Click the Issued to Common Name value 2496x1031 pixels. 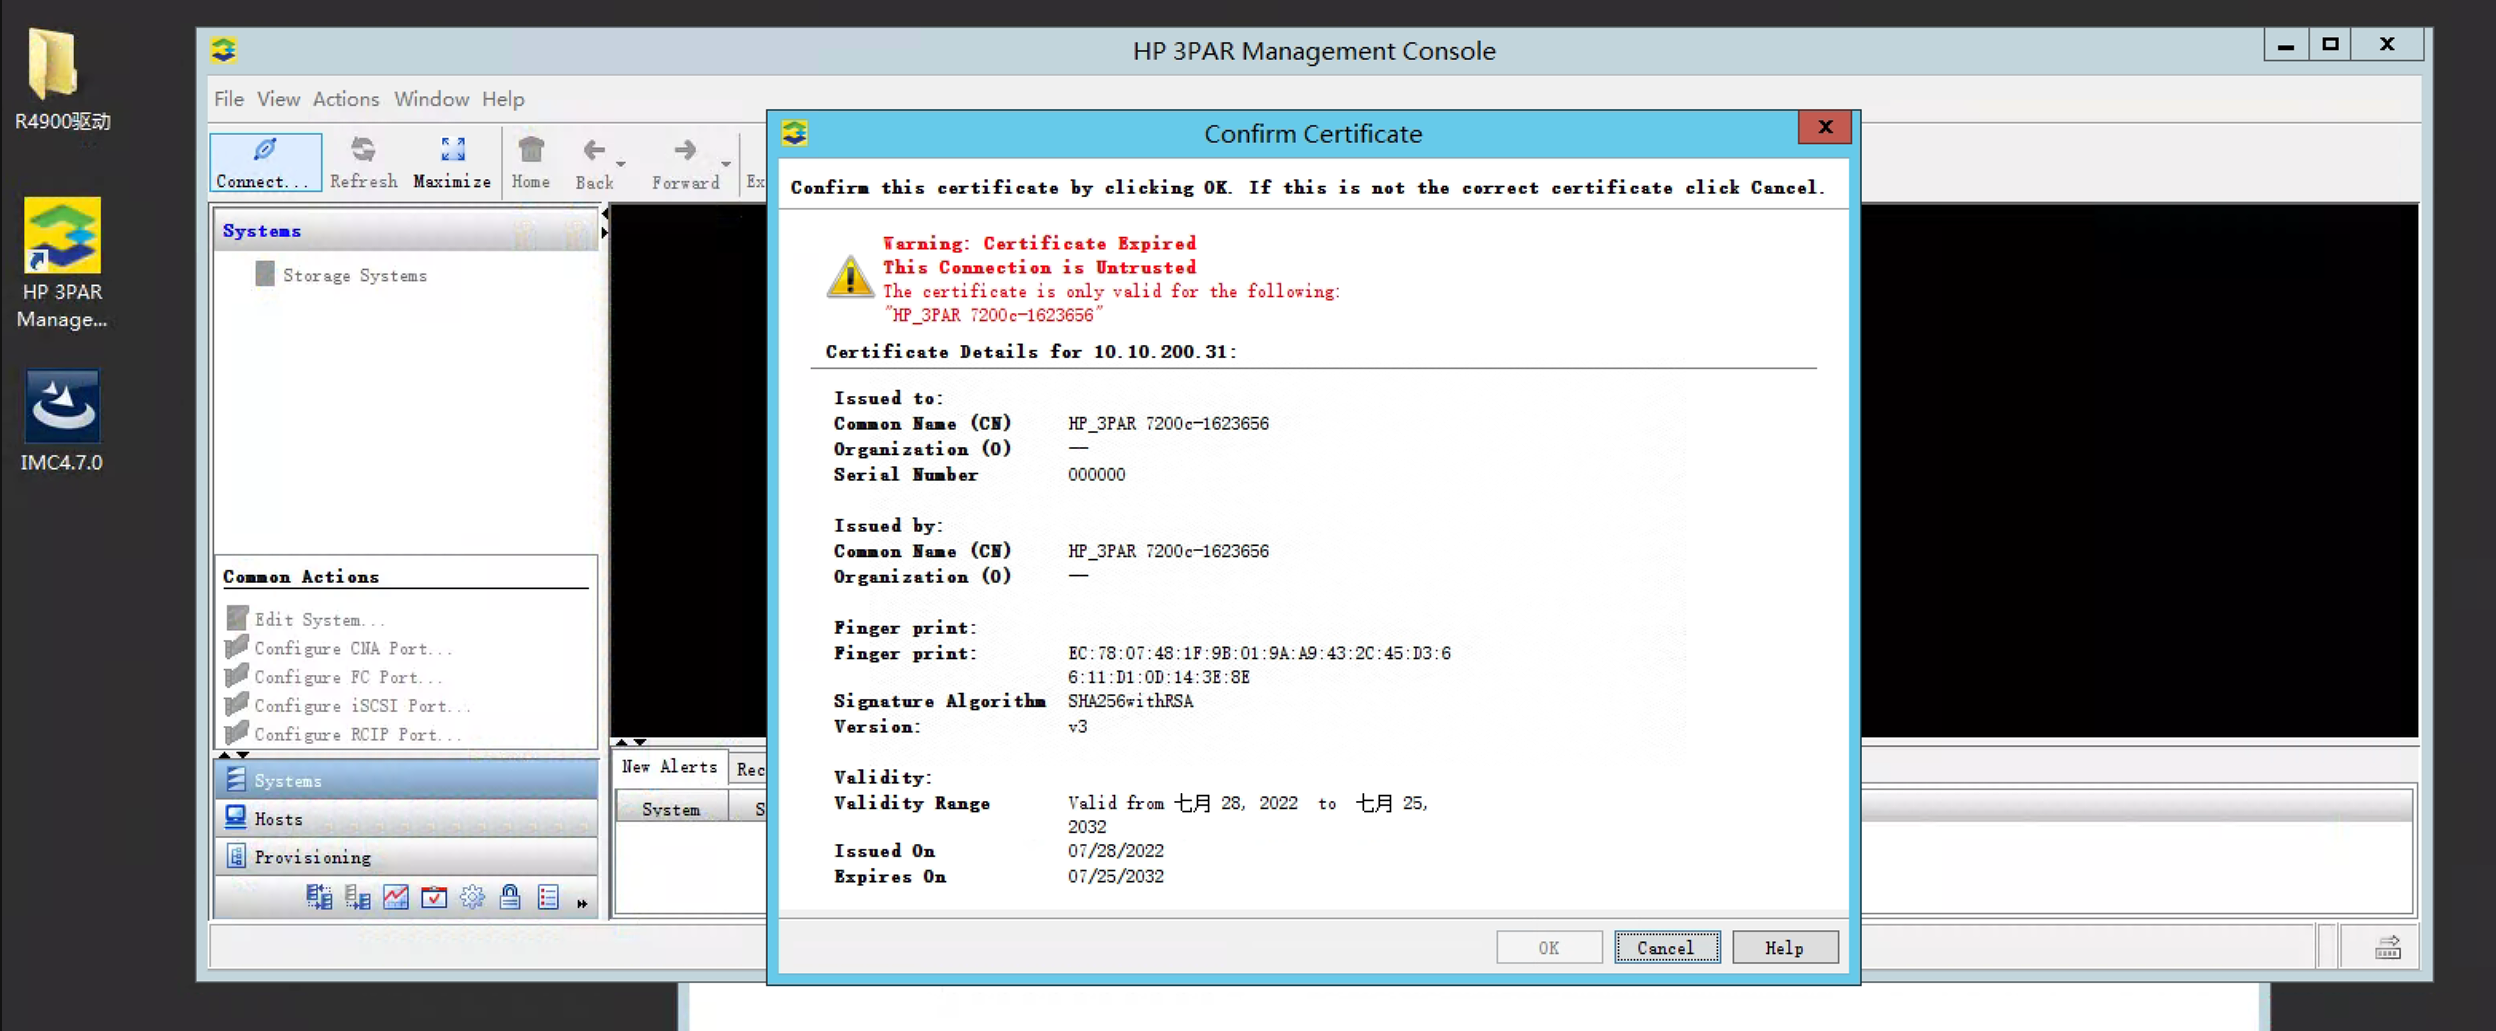[x=1168, y=423]
